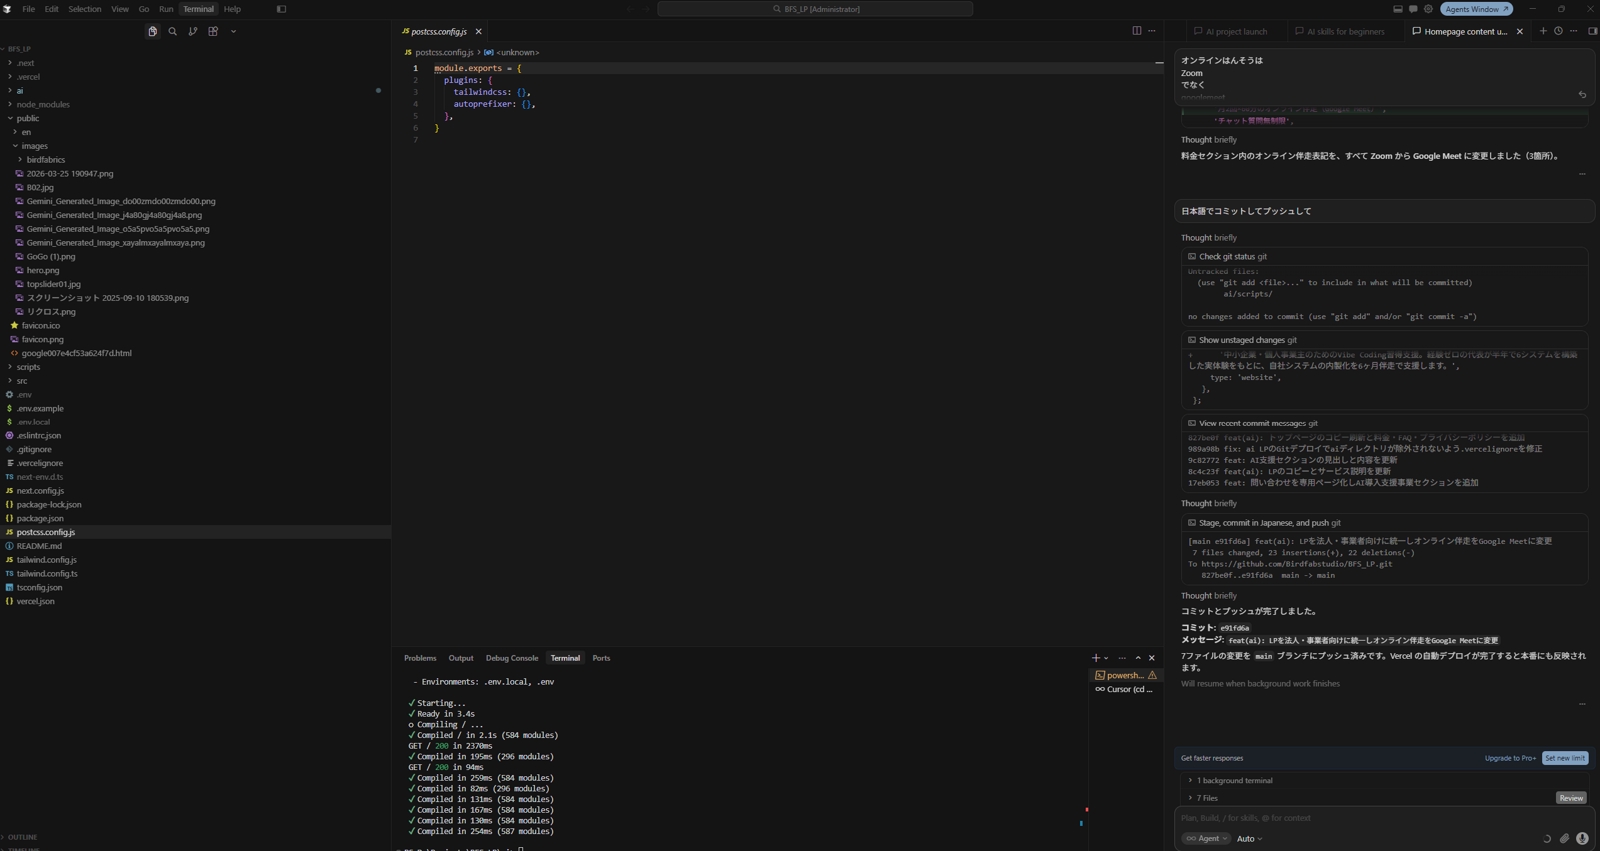Show chat history clock icon
Viewport: 1600px width, 851px height.
1558,31
